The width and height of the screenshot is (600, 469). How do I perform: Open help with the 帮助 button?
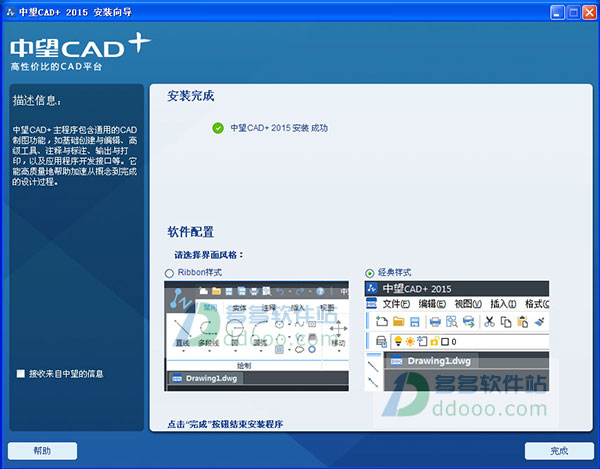point(42,451)
